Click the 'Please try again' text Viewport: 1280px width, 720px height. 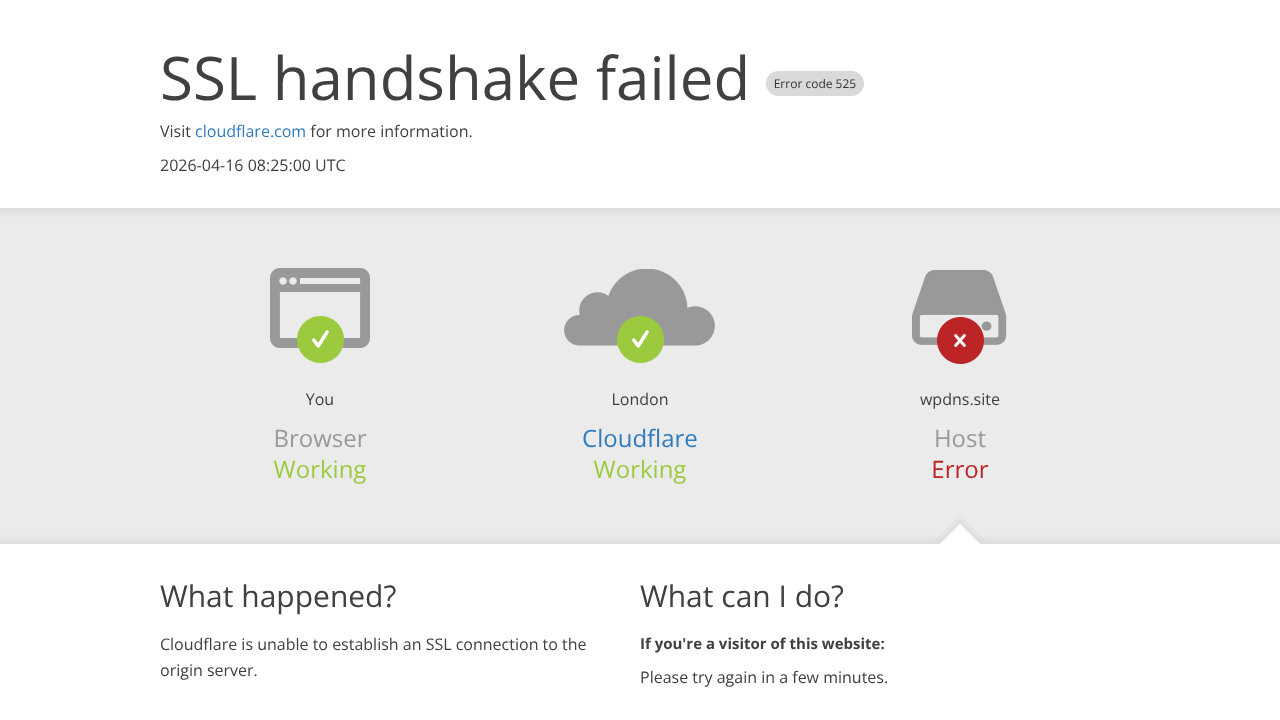click(764, 677)
